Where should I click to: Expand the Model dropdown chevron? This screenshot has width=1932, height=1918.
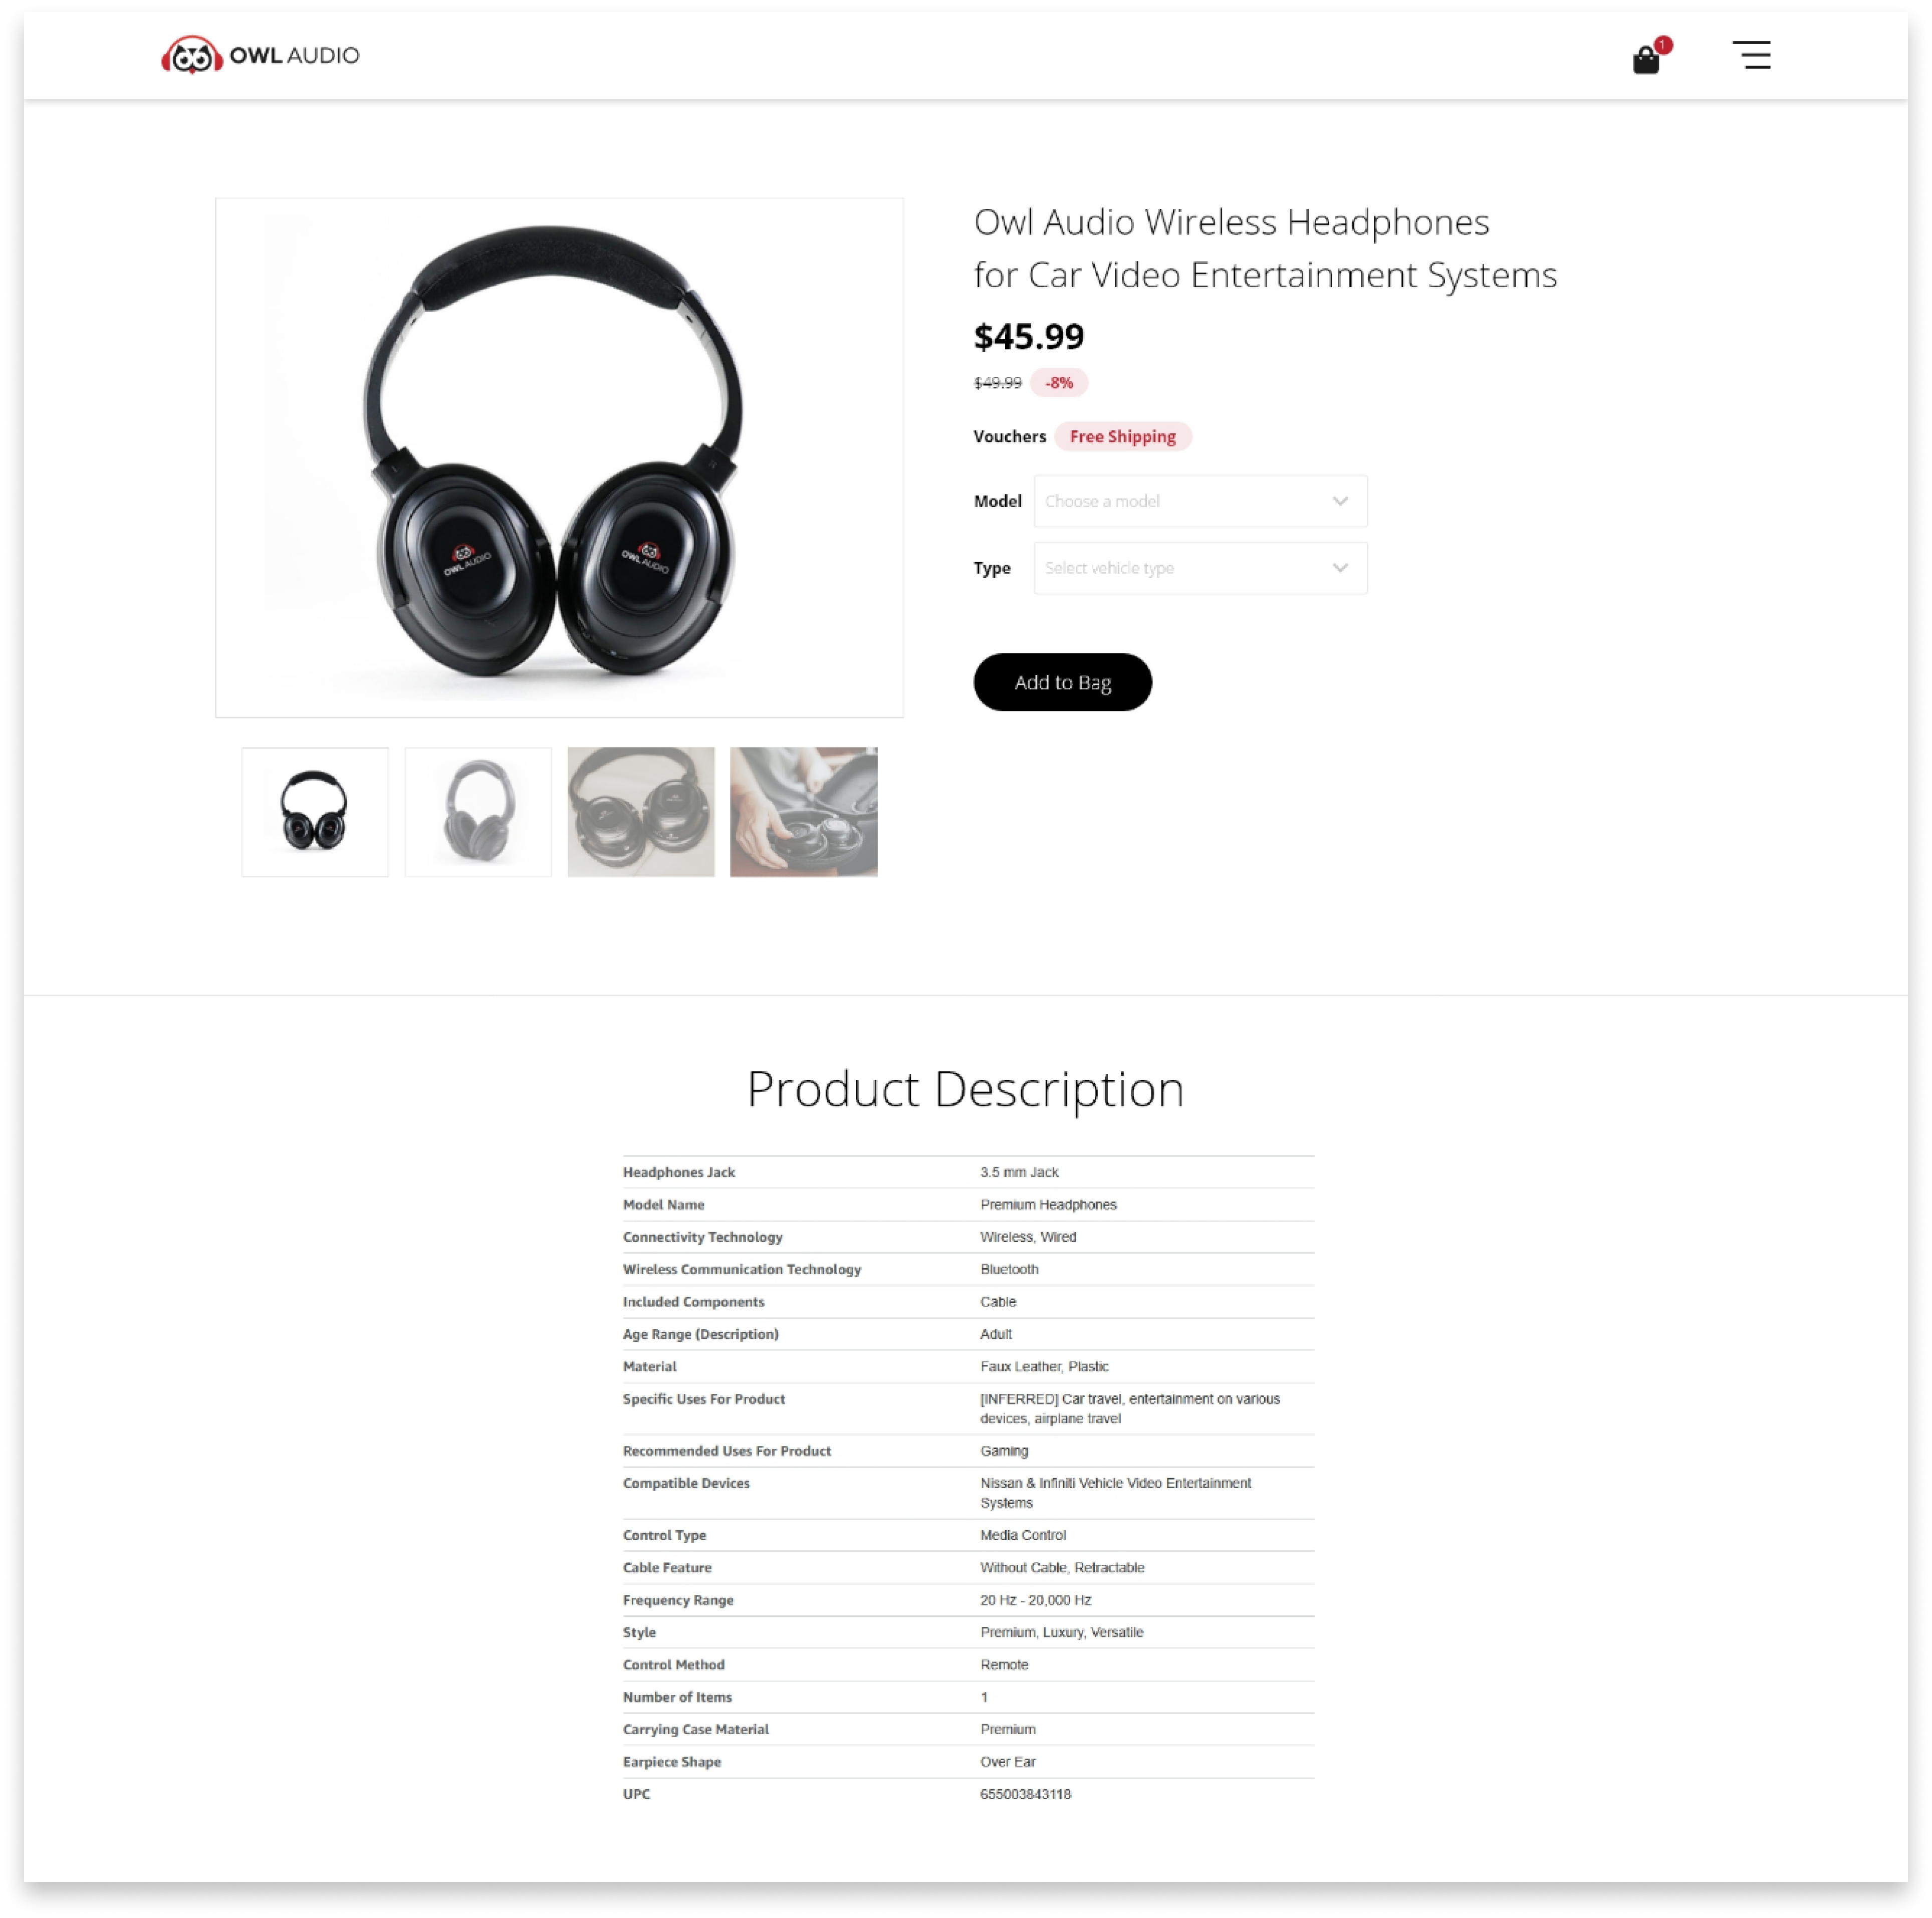(x=1340, y=501)
